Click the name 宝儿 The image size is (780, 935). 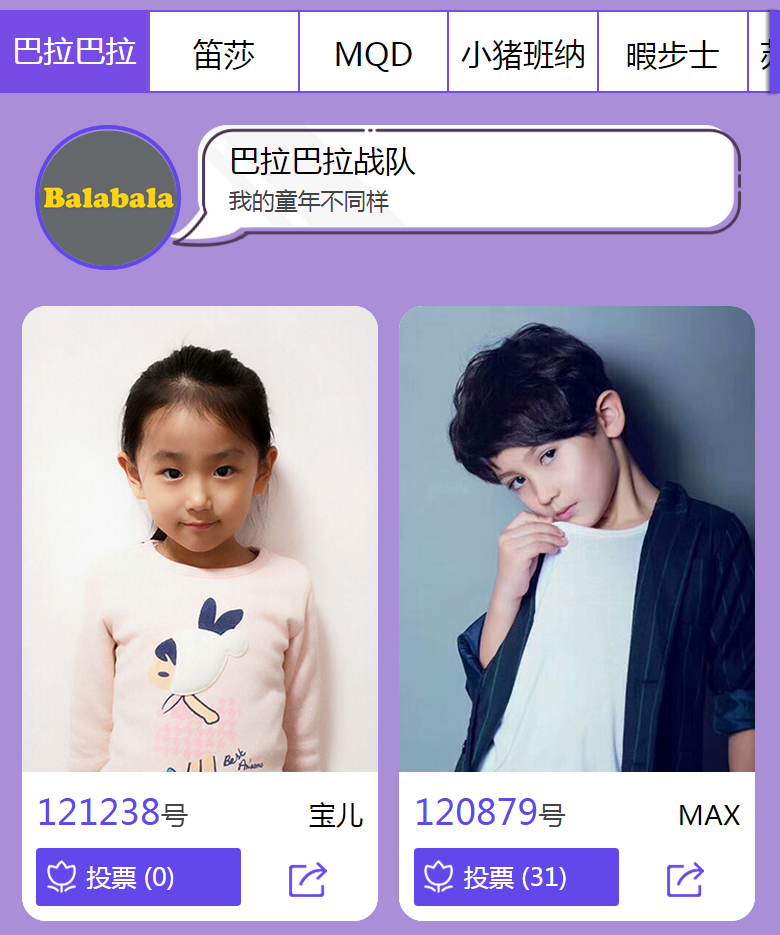click(336, 815)
